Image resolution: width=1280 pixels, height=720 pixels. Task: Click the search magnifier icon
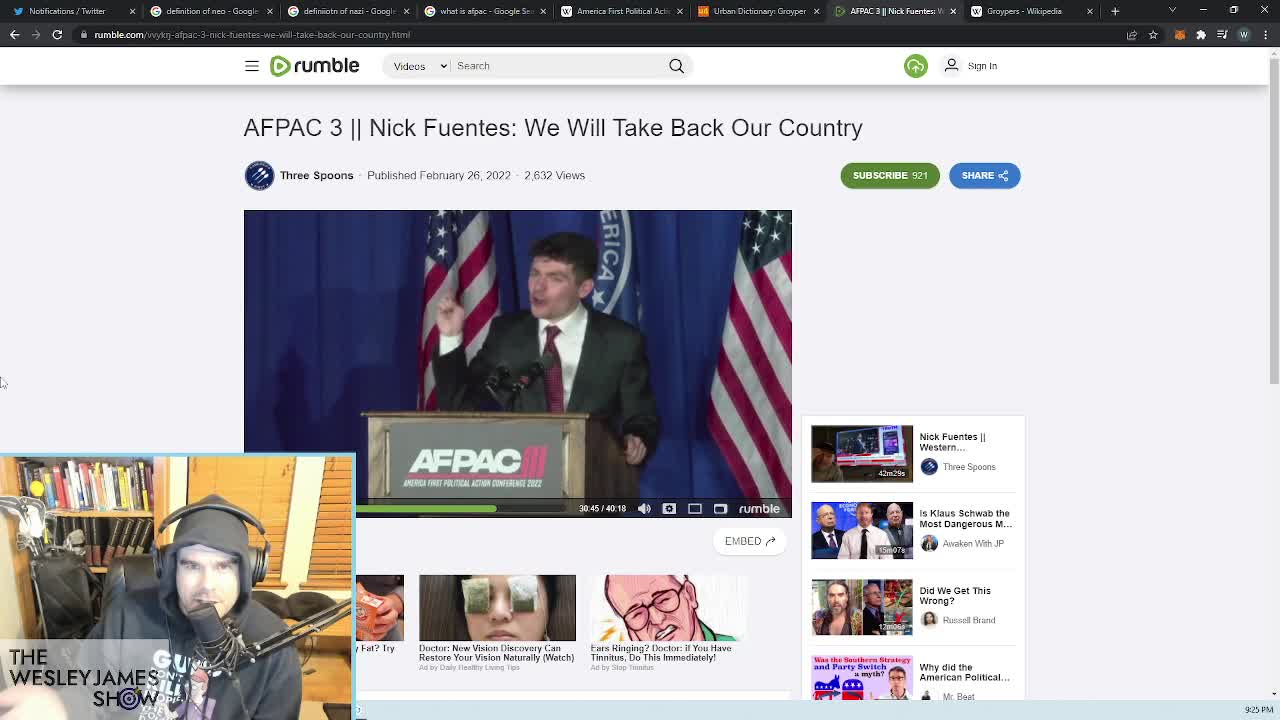pyautogui.click(x=677, y=66)
